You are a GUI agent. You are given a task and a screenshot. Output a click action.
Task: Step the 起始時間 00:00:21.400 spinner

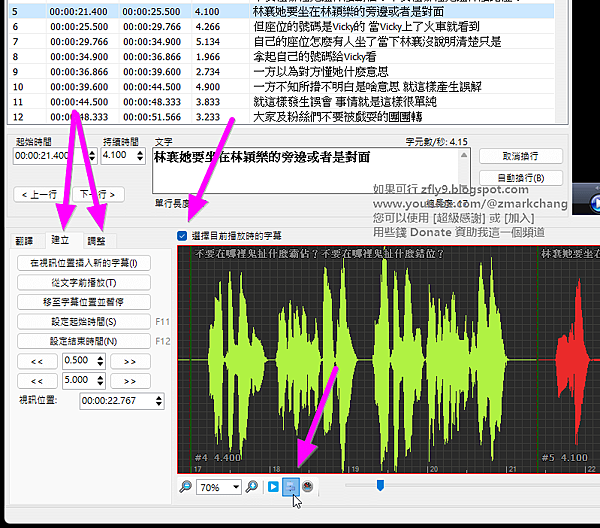[x=92, y=156]
